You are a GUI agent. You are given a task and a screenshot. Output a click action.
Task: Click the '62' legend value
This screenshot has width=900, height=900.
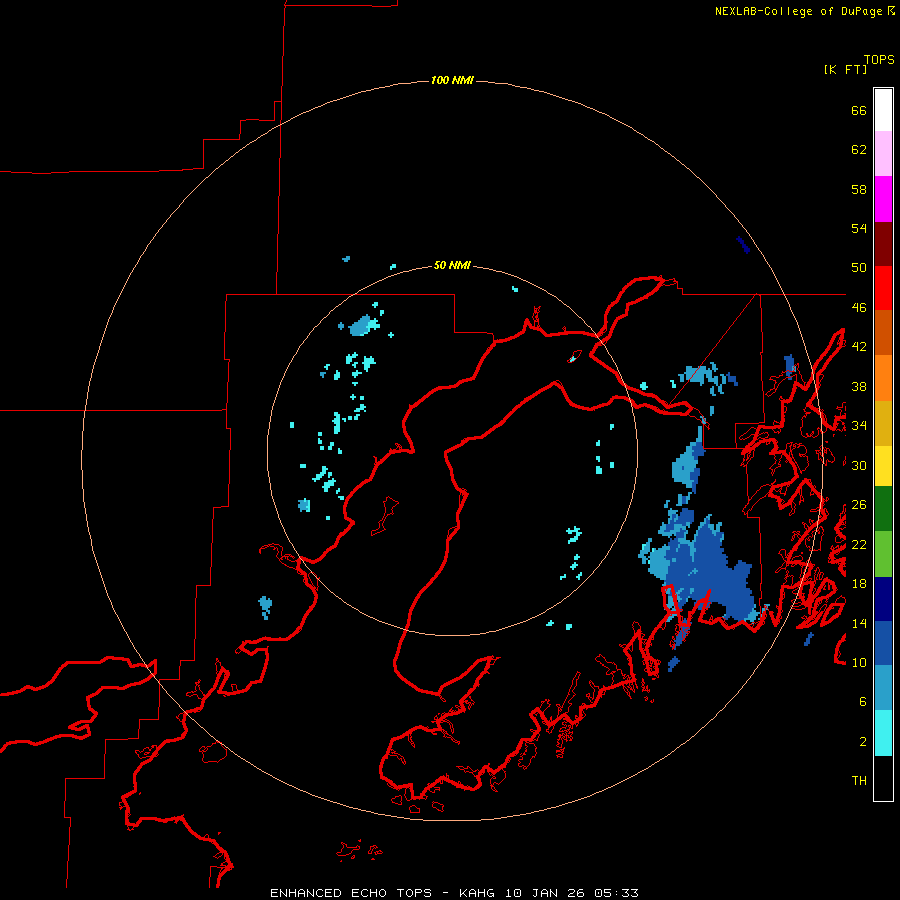(859, 150)
